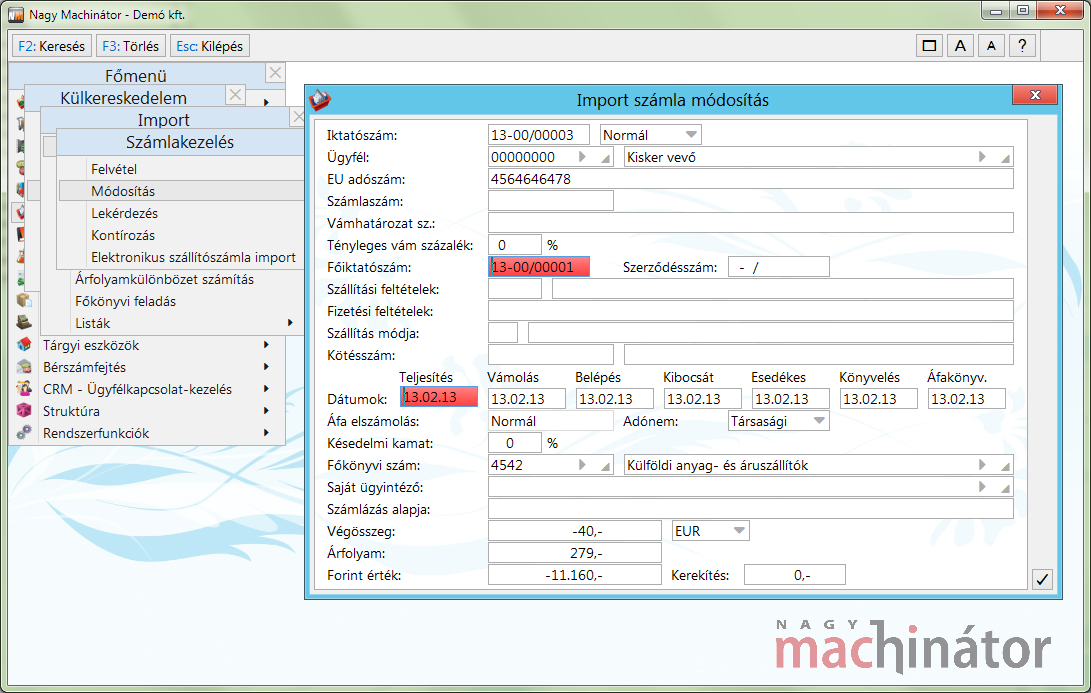1091x693 pixels.
Task: Click the Forint érték field
Action: pyautogui.click(x=575, y=575)
